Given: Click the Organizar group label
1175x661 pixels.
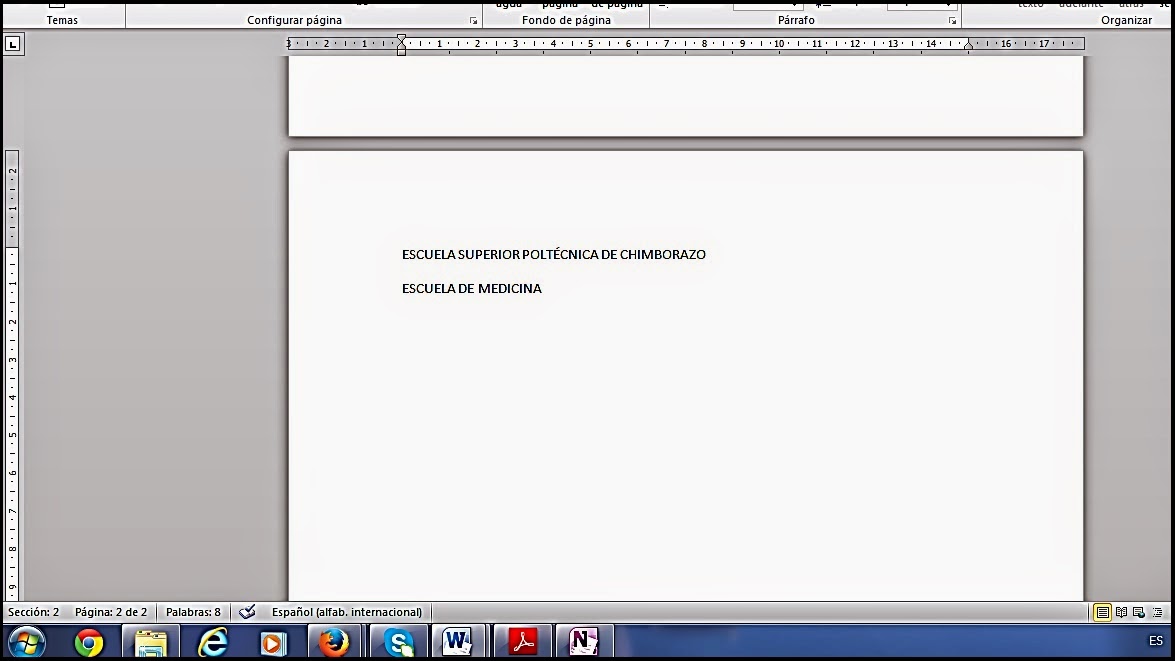Looking at the screenshot, I should (1126, 20).
